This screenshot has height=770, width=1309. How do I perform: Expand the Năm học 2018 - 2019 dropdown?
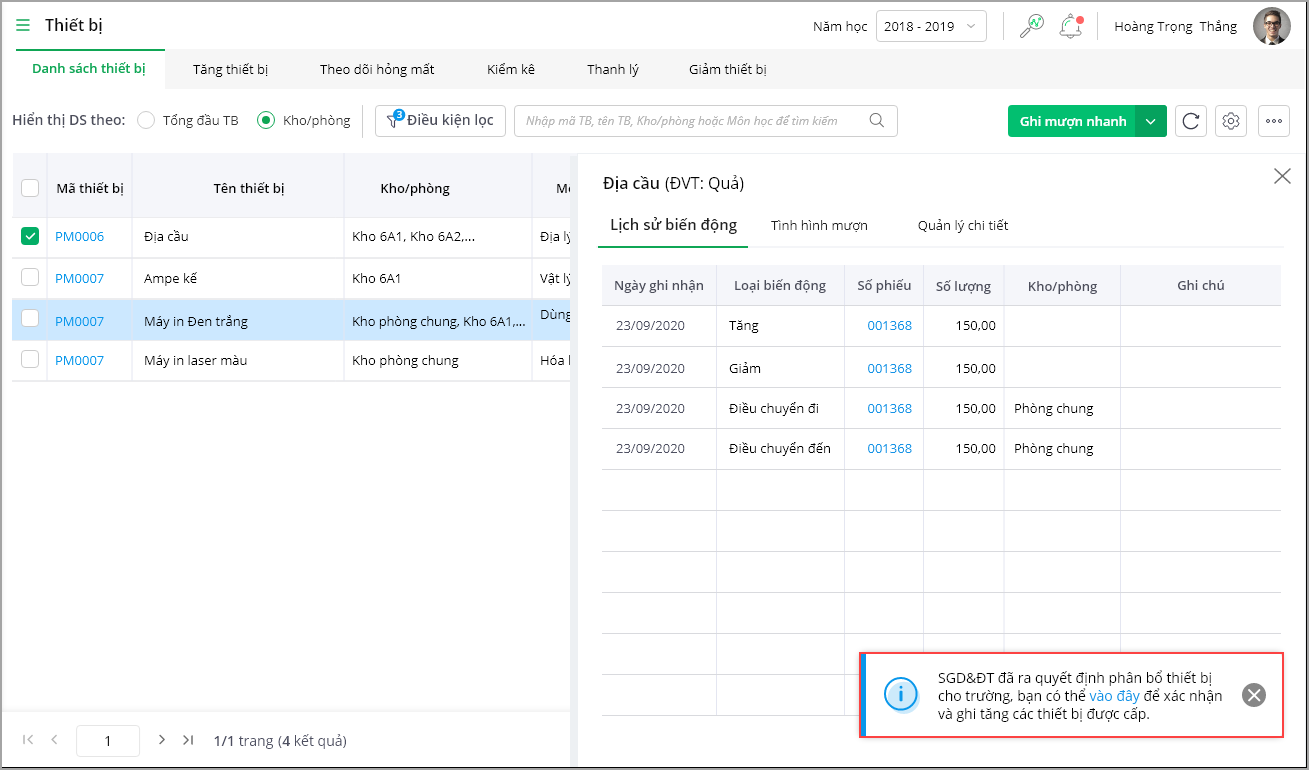click(930, 27)
